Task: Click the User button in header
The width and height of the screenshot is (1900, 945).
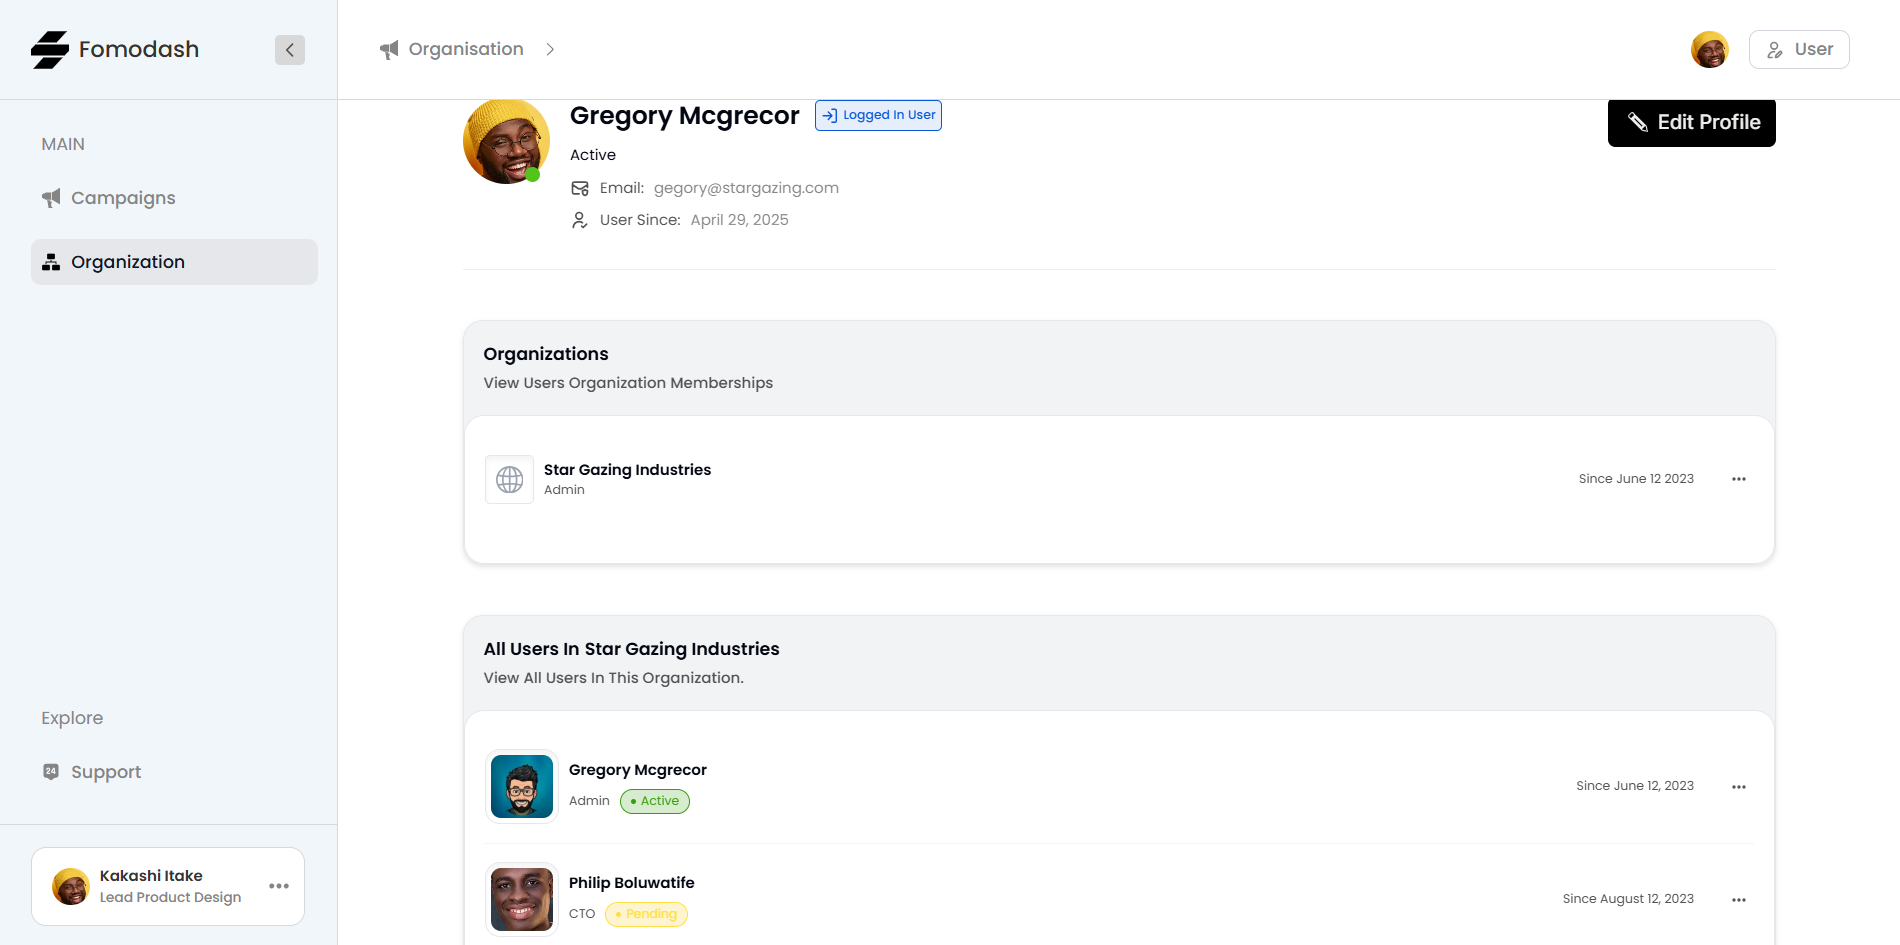Action: pyautogui.click(x=1799, y=50)
